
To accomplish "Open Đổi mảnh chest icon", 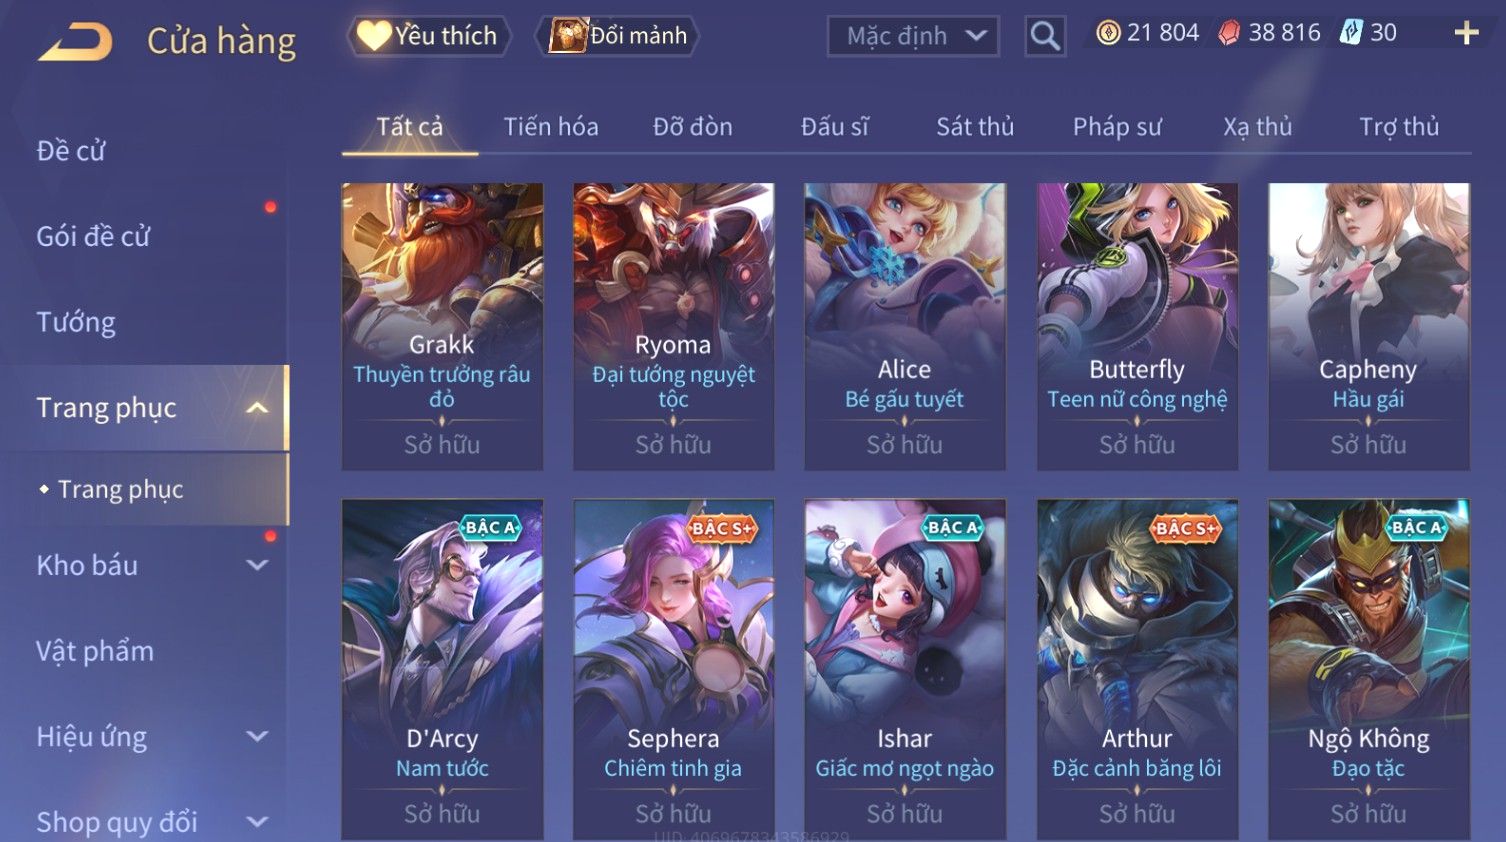I will tap(617, 36).
